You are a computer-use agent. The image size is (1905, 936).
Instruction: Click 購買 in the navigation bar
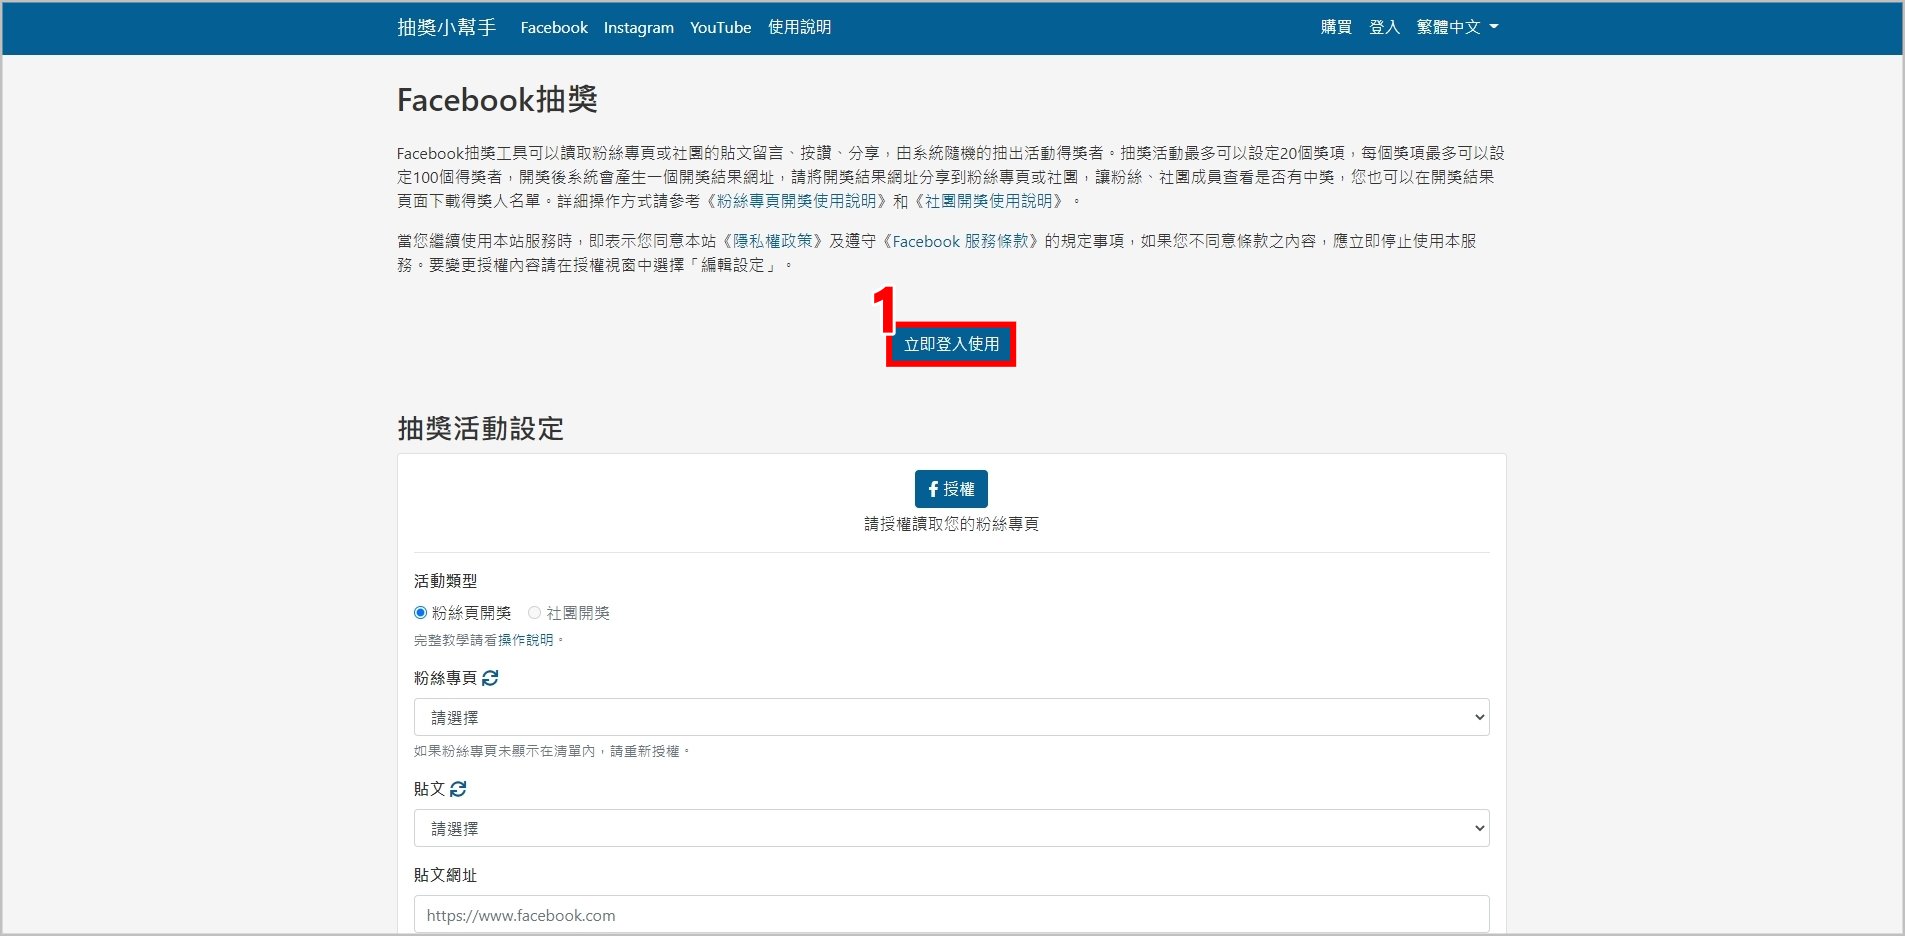pos(1336,27)
